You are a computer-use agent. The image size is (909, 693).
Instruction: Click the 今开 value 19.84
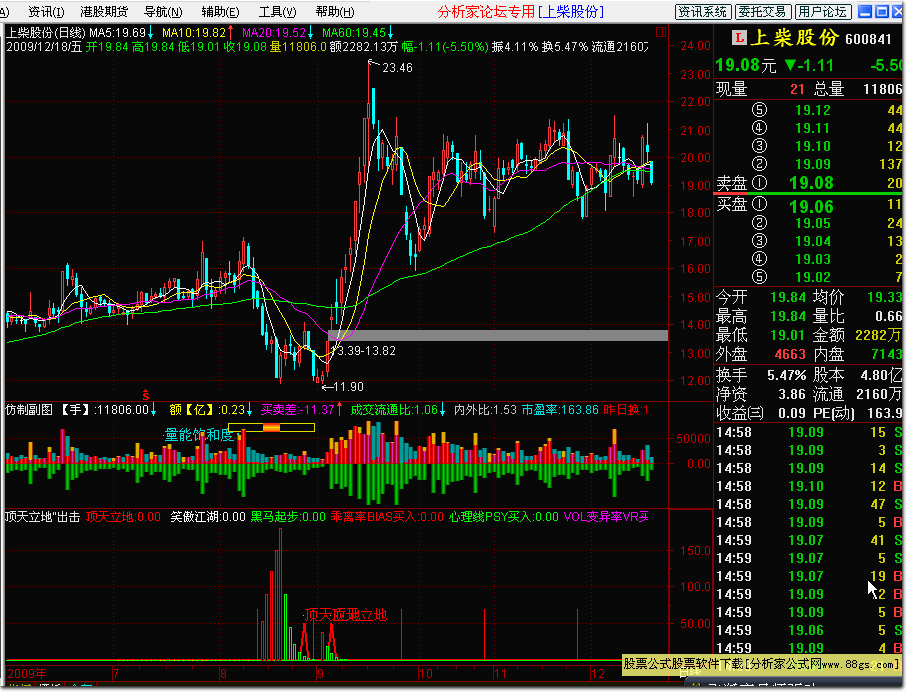(788, 297)
